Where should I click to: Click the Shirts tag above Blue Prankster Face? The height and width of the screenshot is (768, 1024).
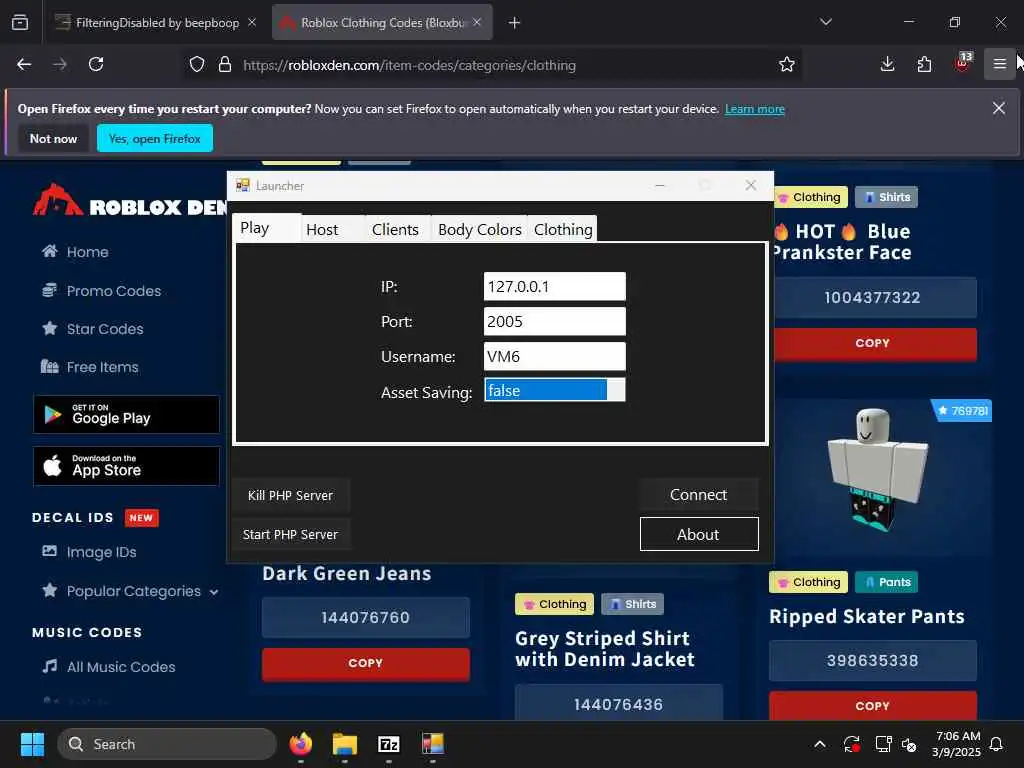pos(887,197)
